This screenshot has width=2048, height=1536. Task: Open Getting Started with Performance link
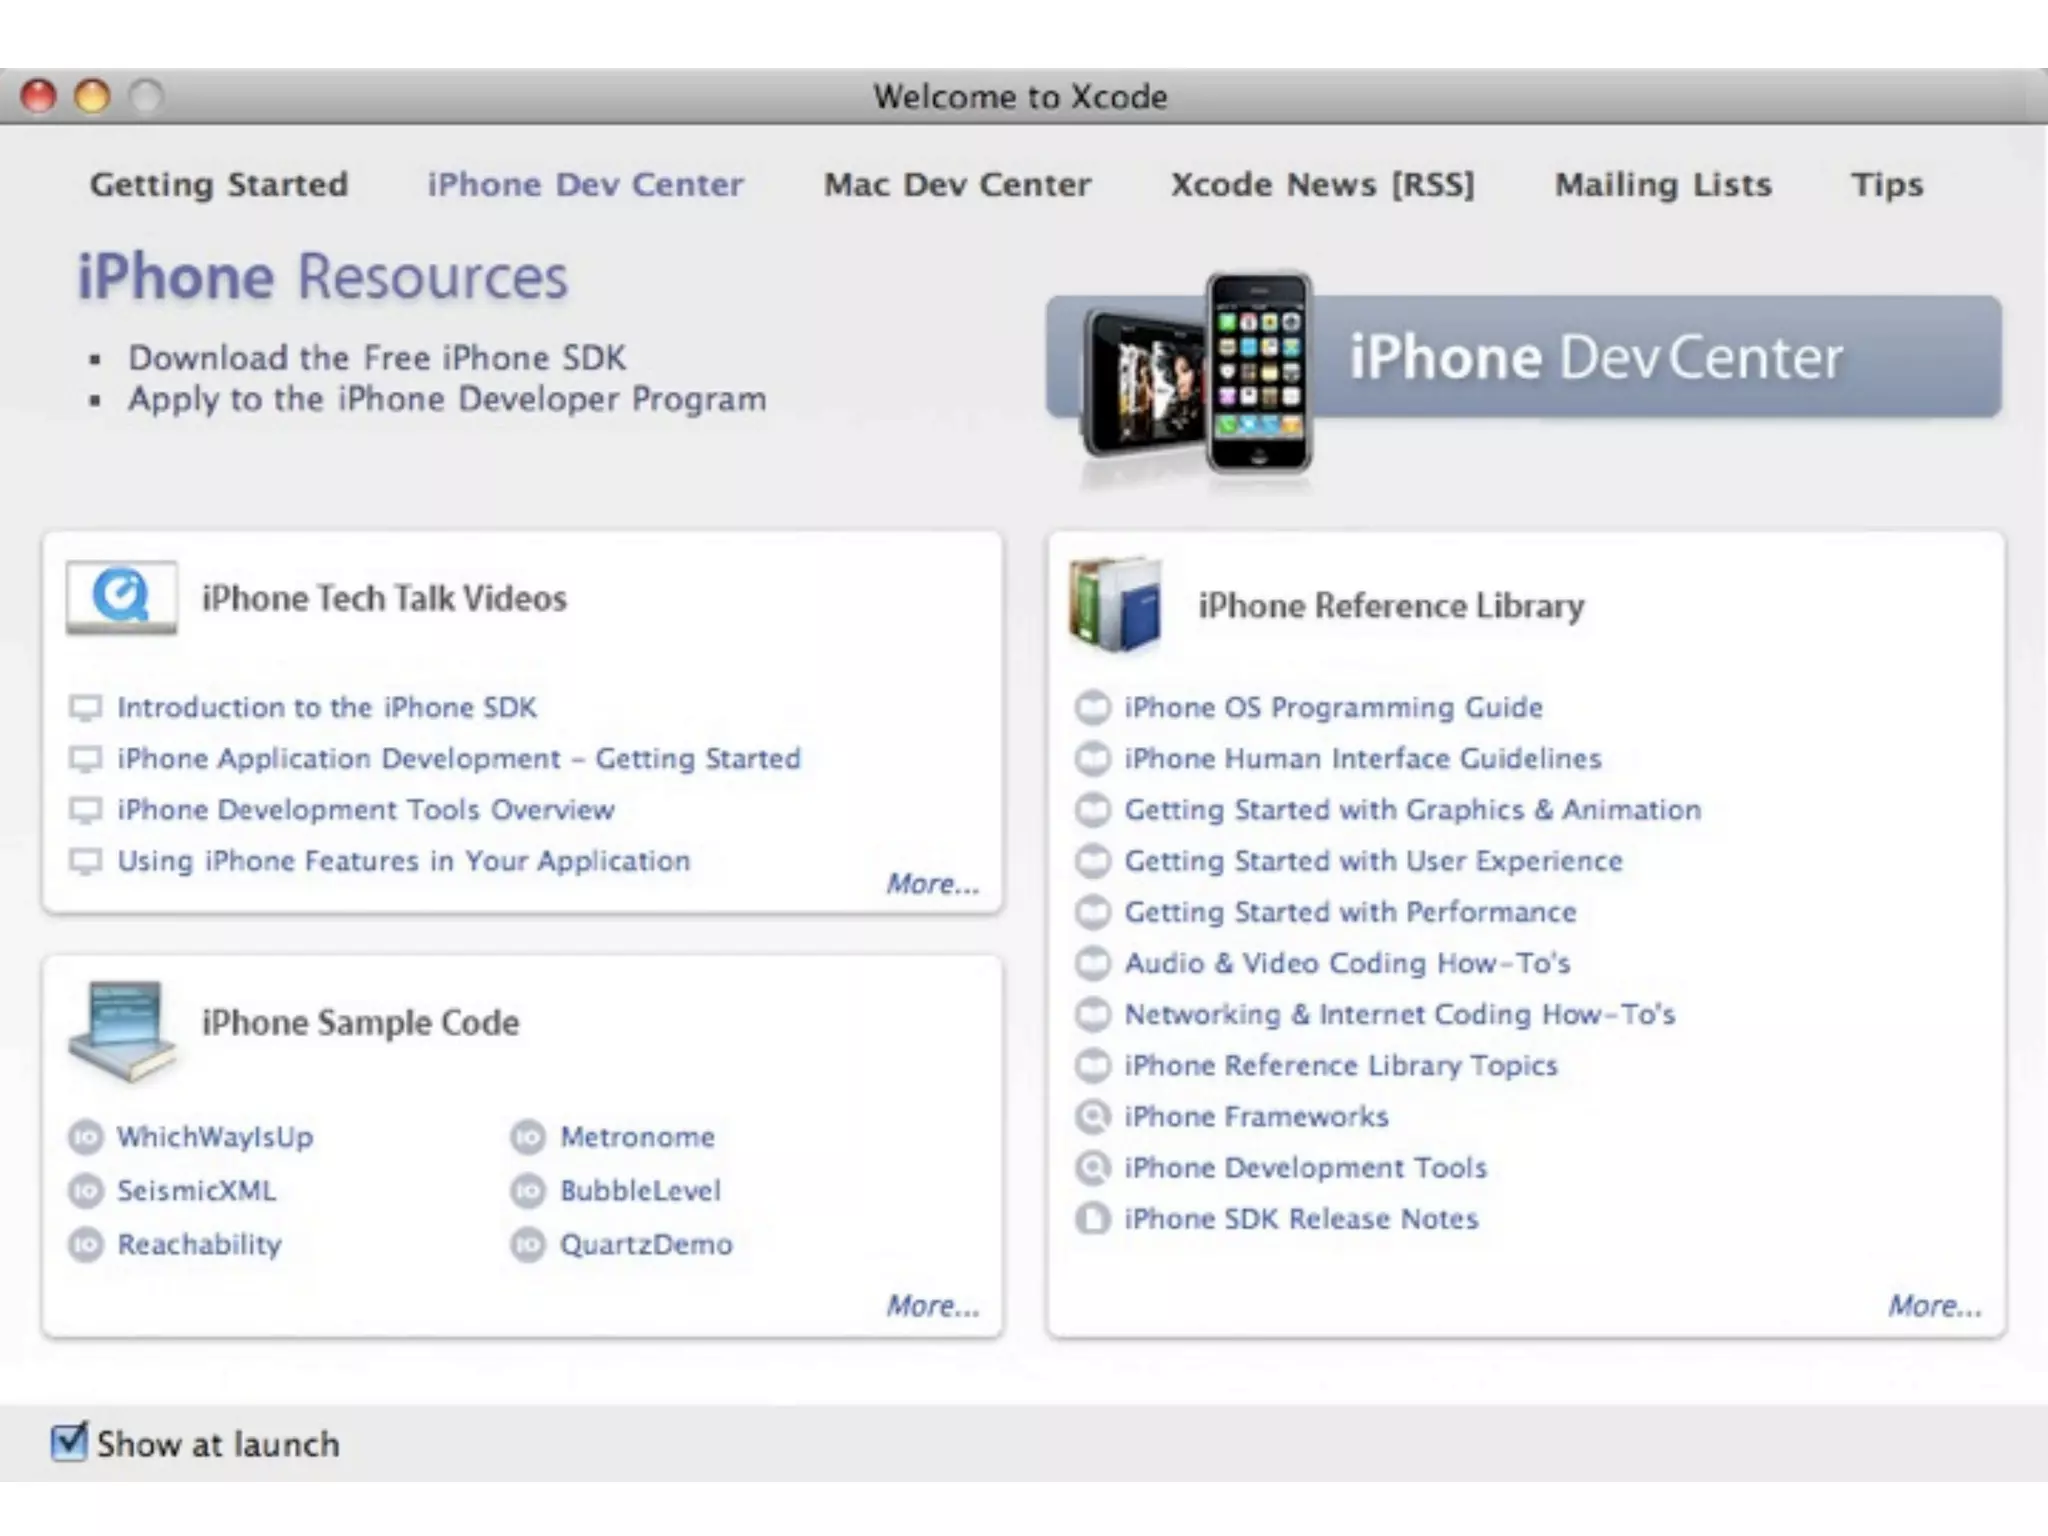1351,912
